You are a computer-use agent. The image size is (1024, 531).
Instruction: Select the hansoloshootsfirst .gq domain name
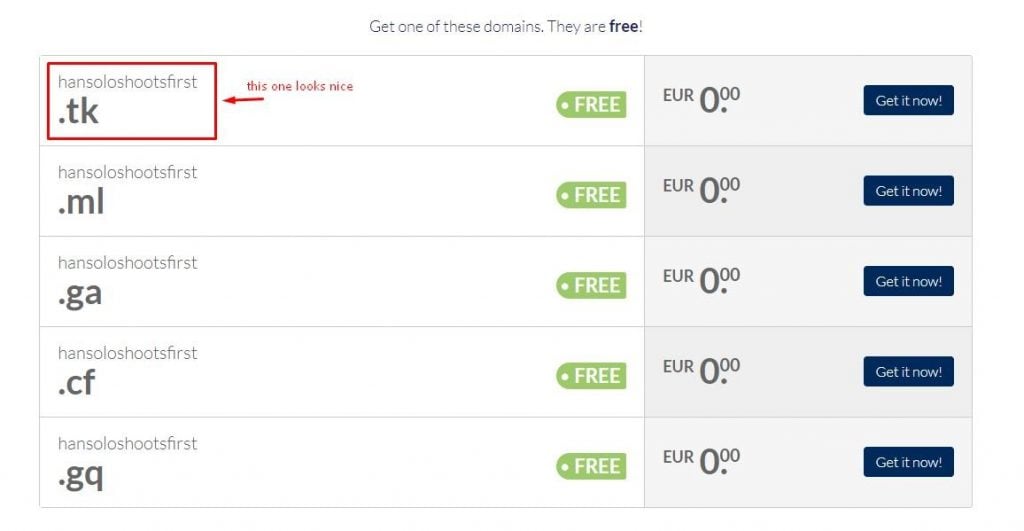pyautogui.click(x=127, y=460)
